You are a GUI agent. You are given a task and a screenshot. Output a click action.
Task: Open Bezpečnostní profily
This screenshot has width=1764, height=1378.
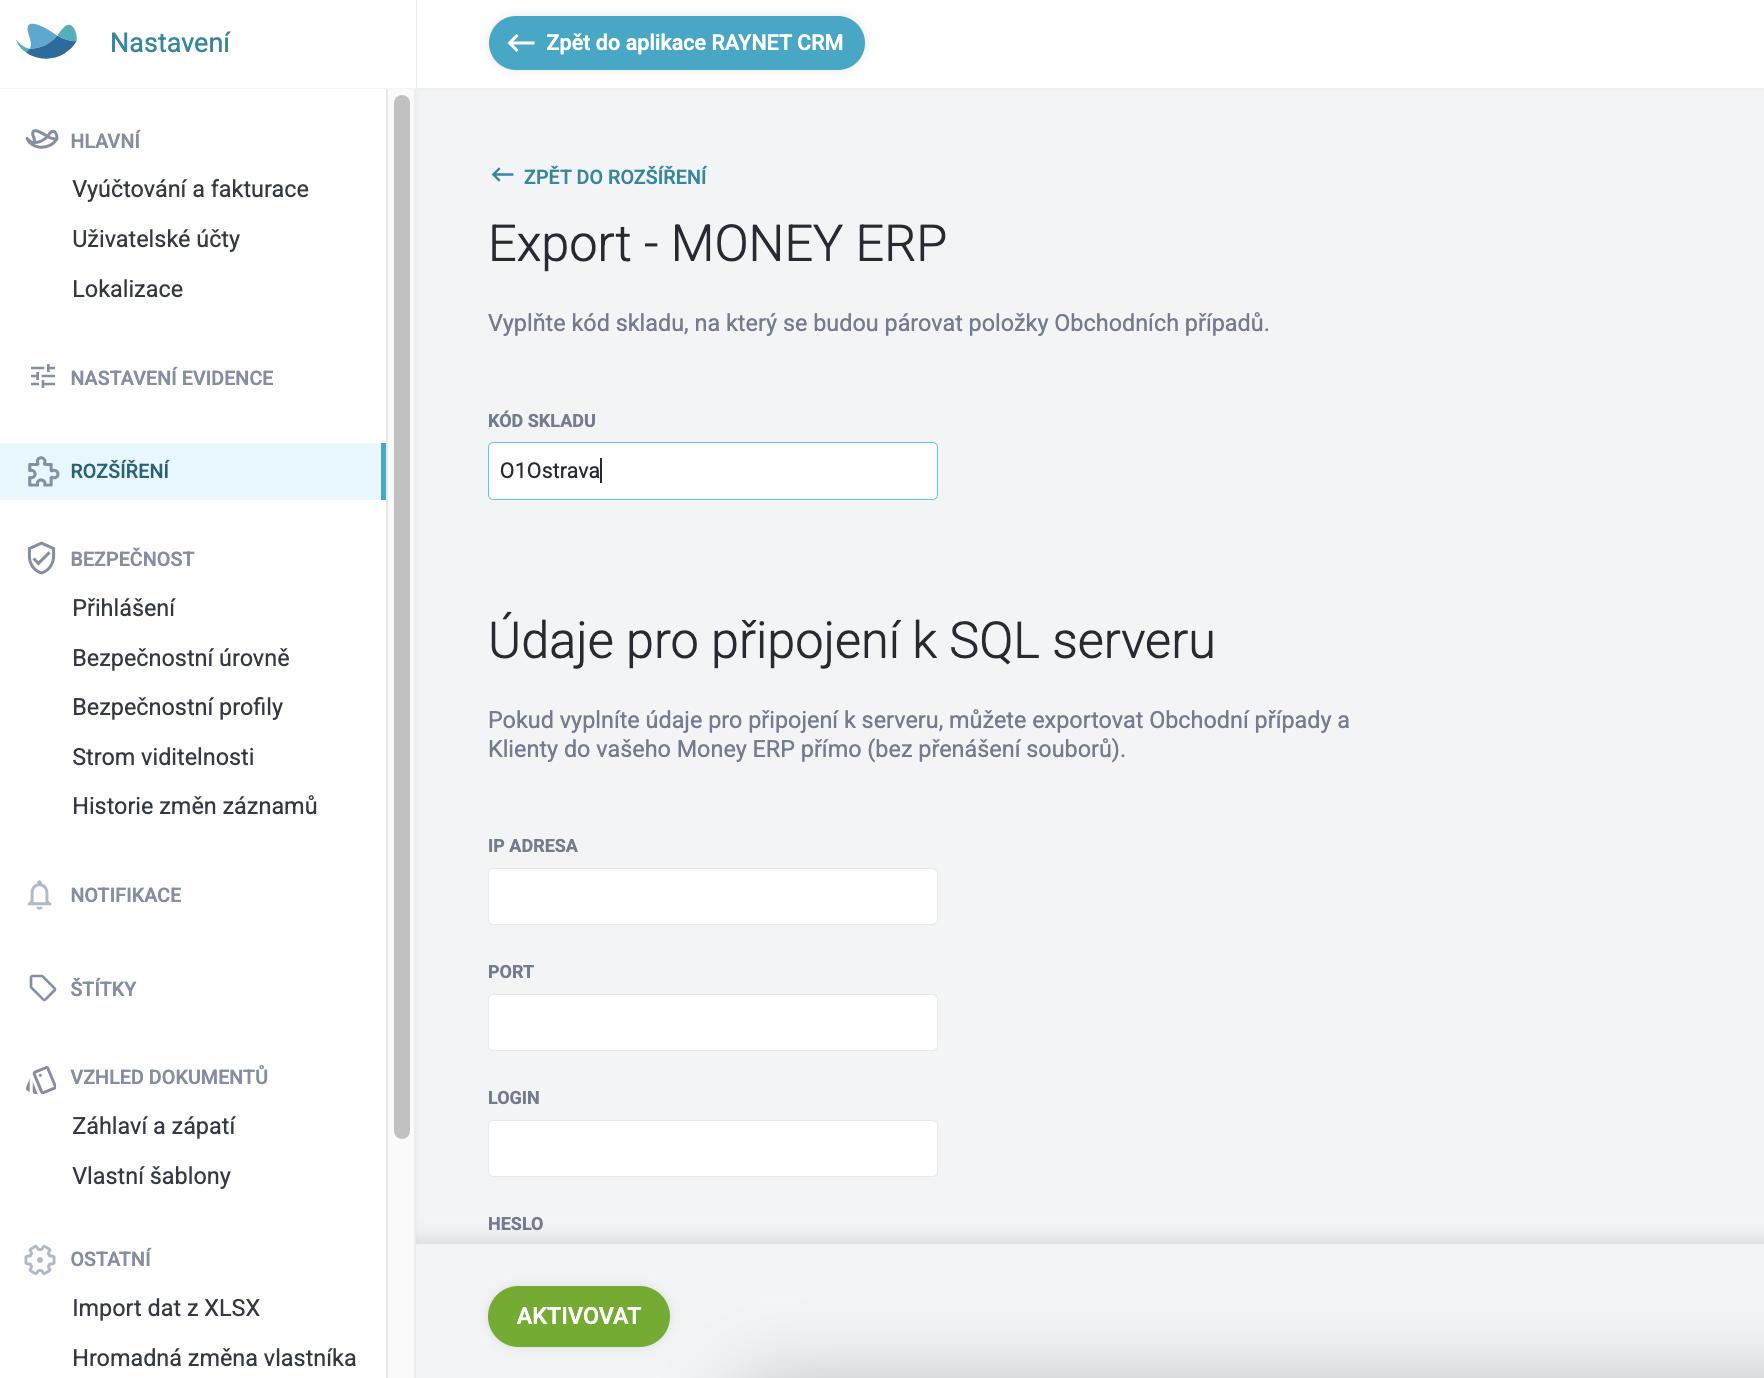point(177,707)
